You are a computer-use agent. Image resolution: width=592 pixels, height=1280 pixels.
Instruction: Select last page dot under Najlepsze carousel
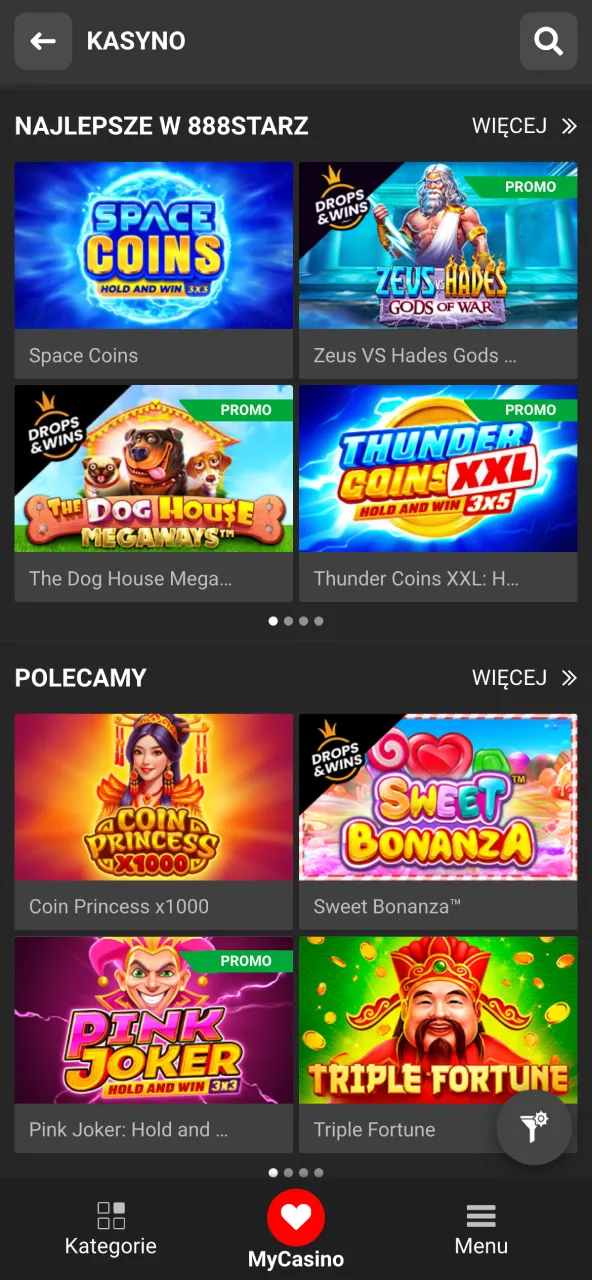click(x=318, y=621)
